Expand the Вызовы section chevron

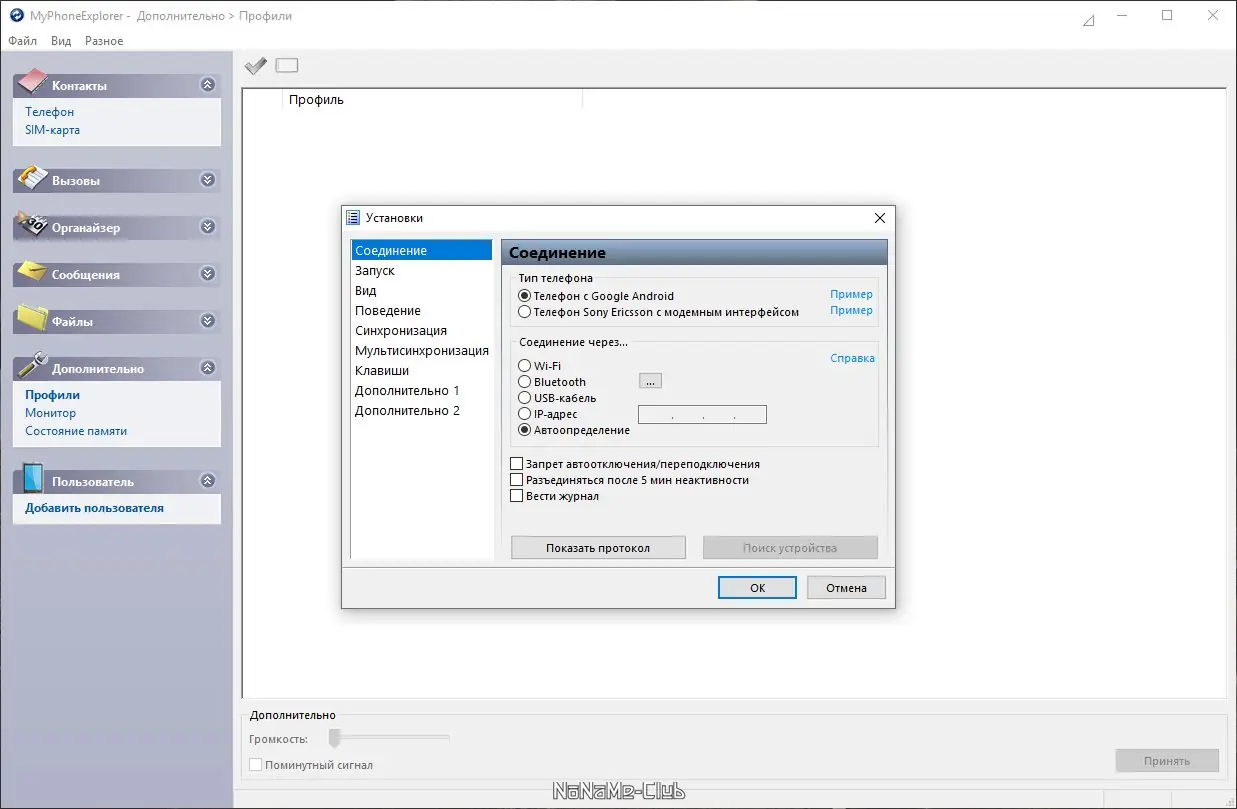coord(207,180)
